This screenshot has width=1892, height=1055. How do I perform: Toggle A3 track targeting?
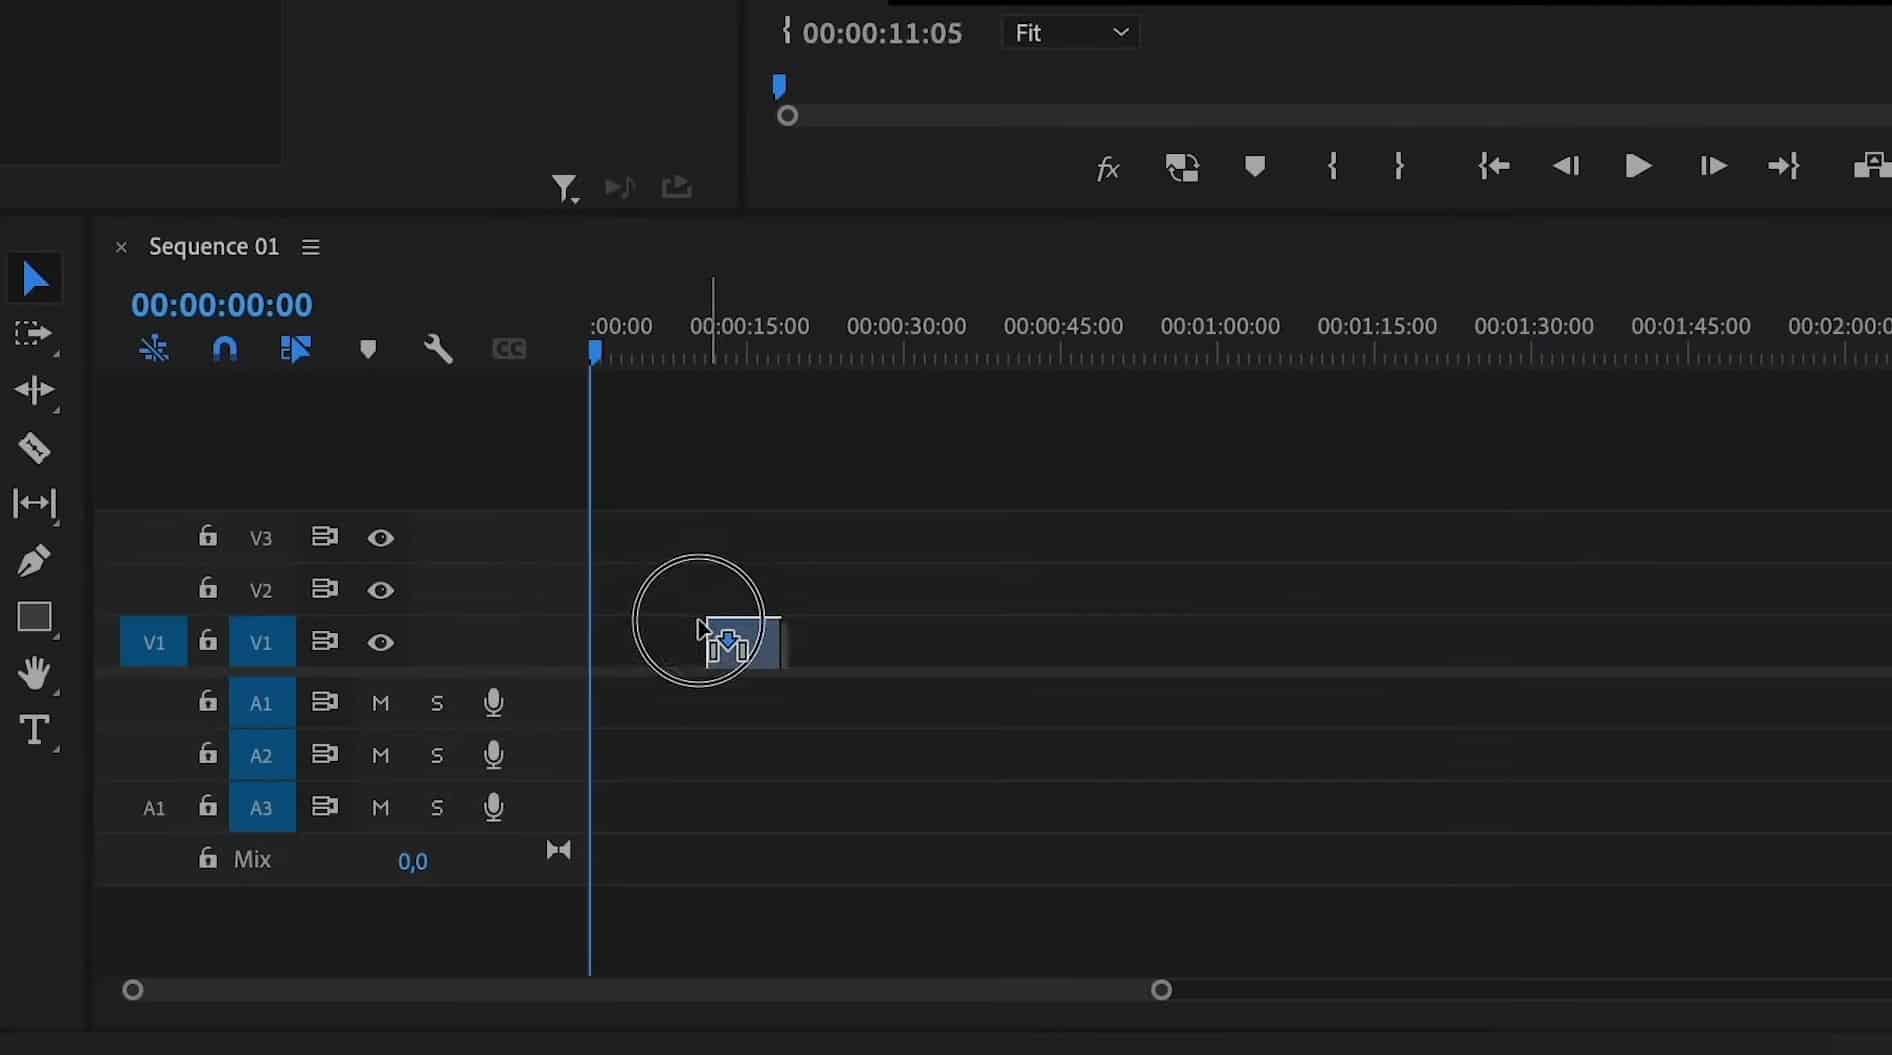(262, 807)
